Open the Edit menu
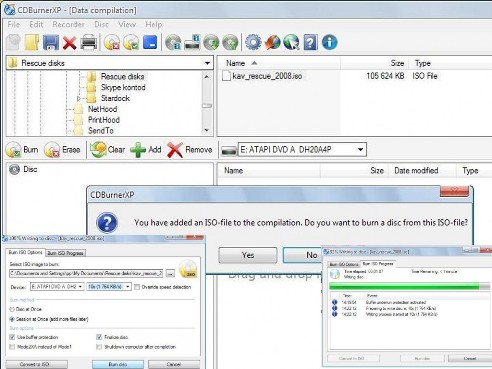The image size is (492, 369). (x=36, y=24)
